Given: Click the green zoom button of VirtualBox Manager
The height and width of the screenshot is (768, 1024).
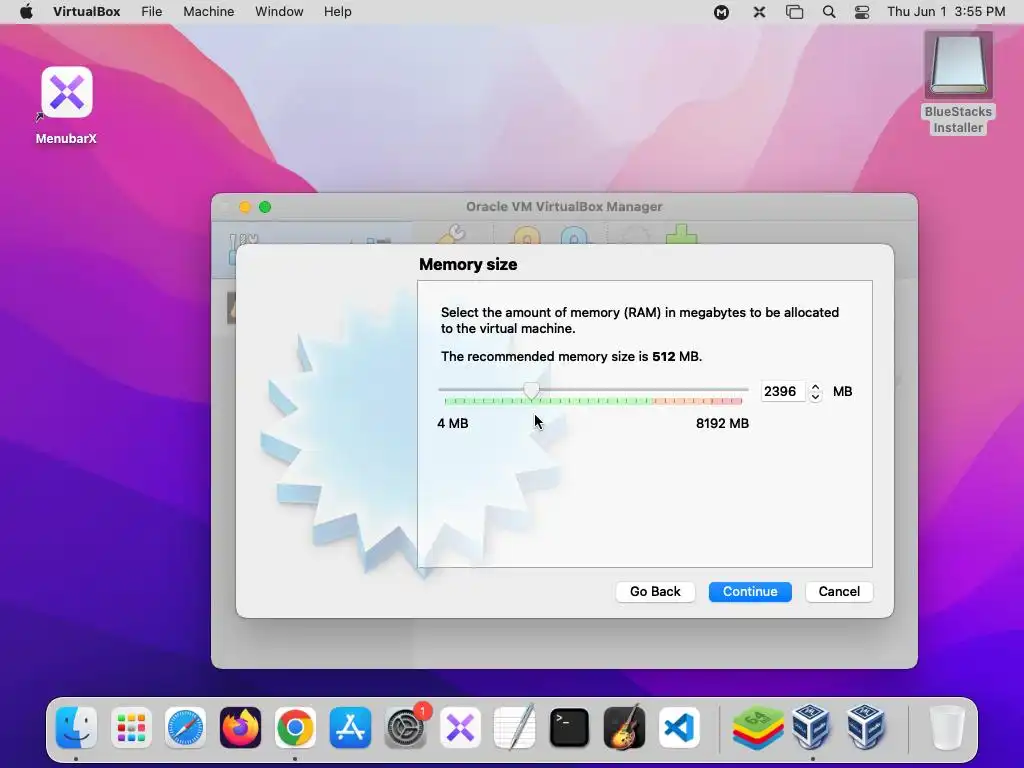Looking at the screenshot, I should [264, 207].
